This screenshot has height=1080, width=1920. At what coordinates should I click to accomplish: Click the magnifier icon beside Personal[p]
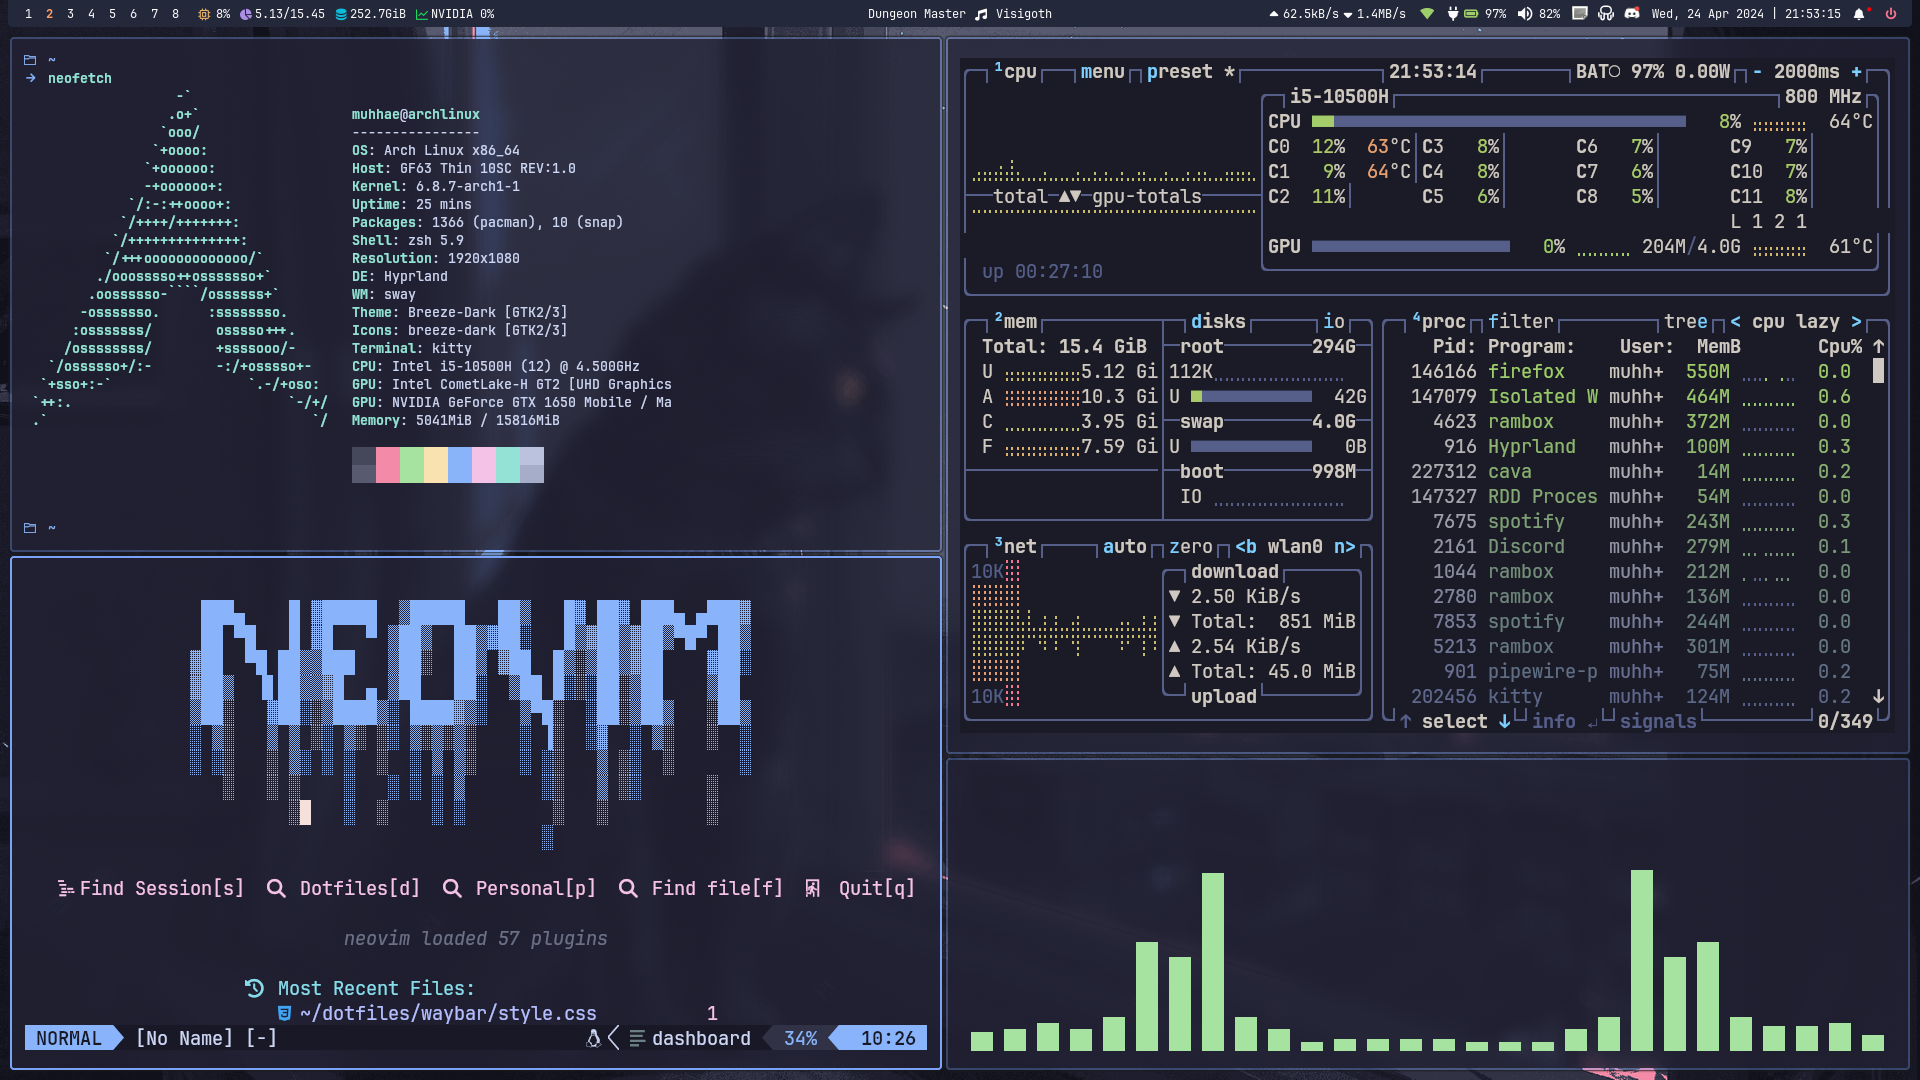[452, 888]
